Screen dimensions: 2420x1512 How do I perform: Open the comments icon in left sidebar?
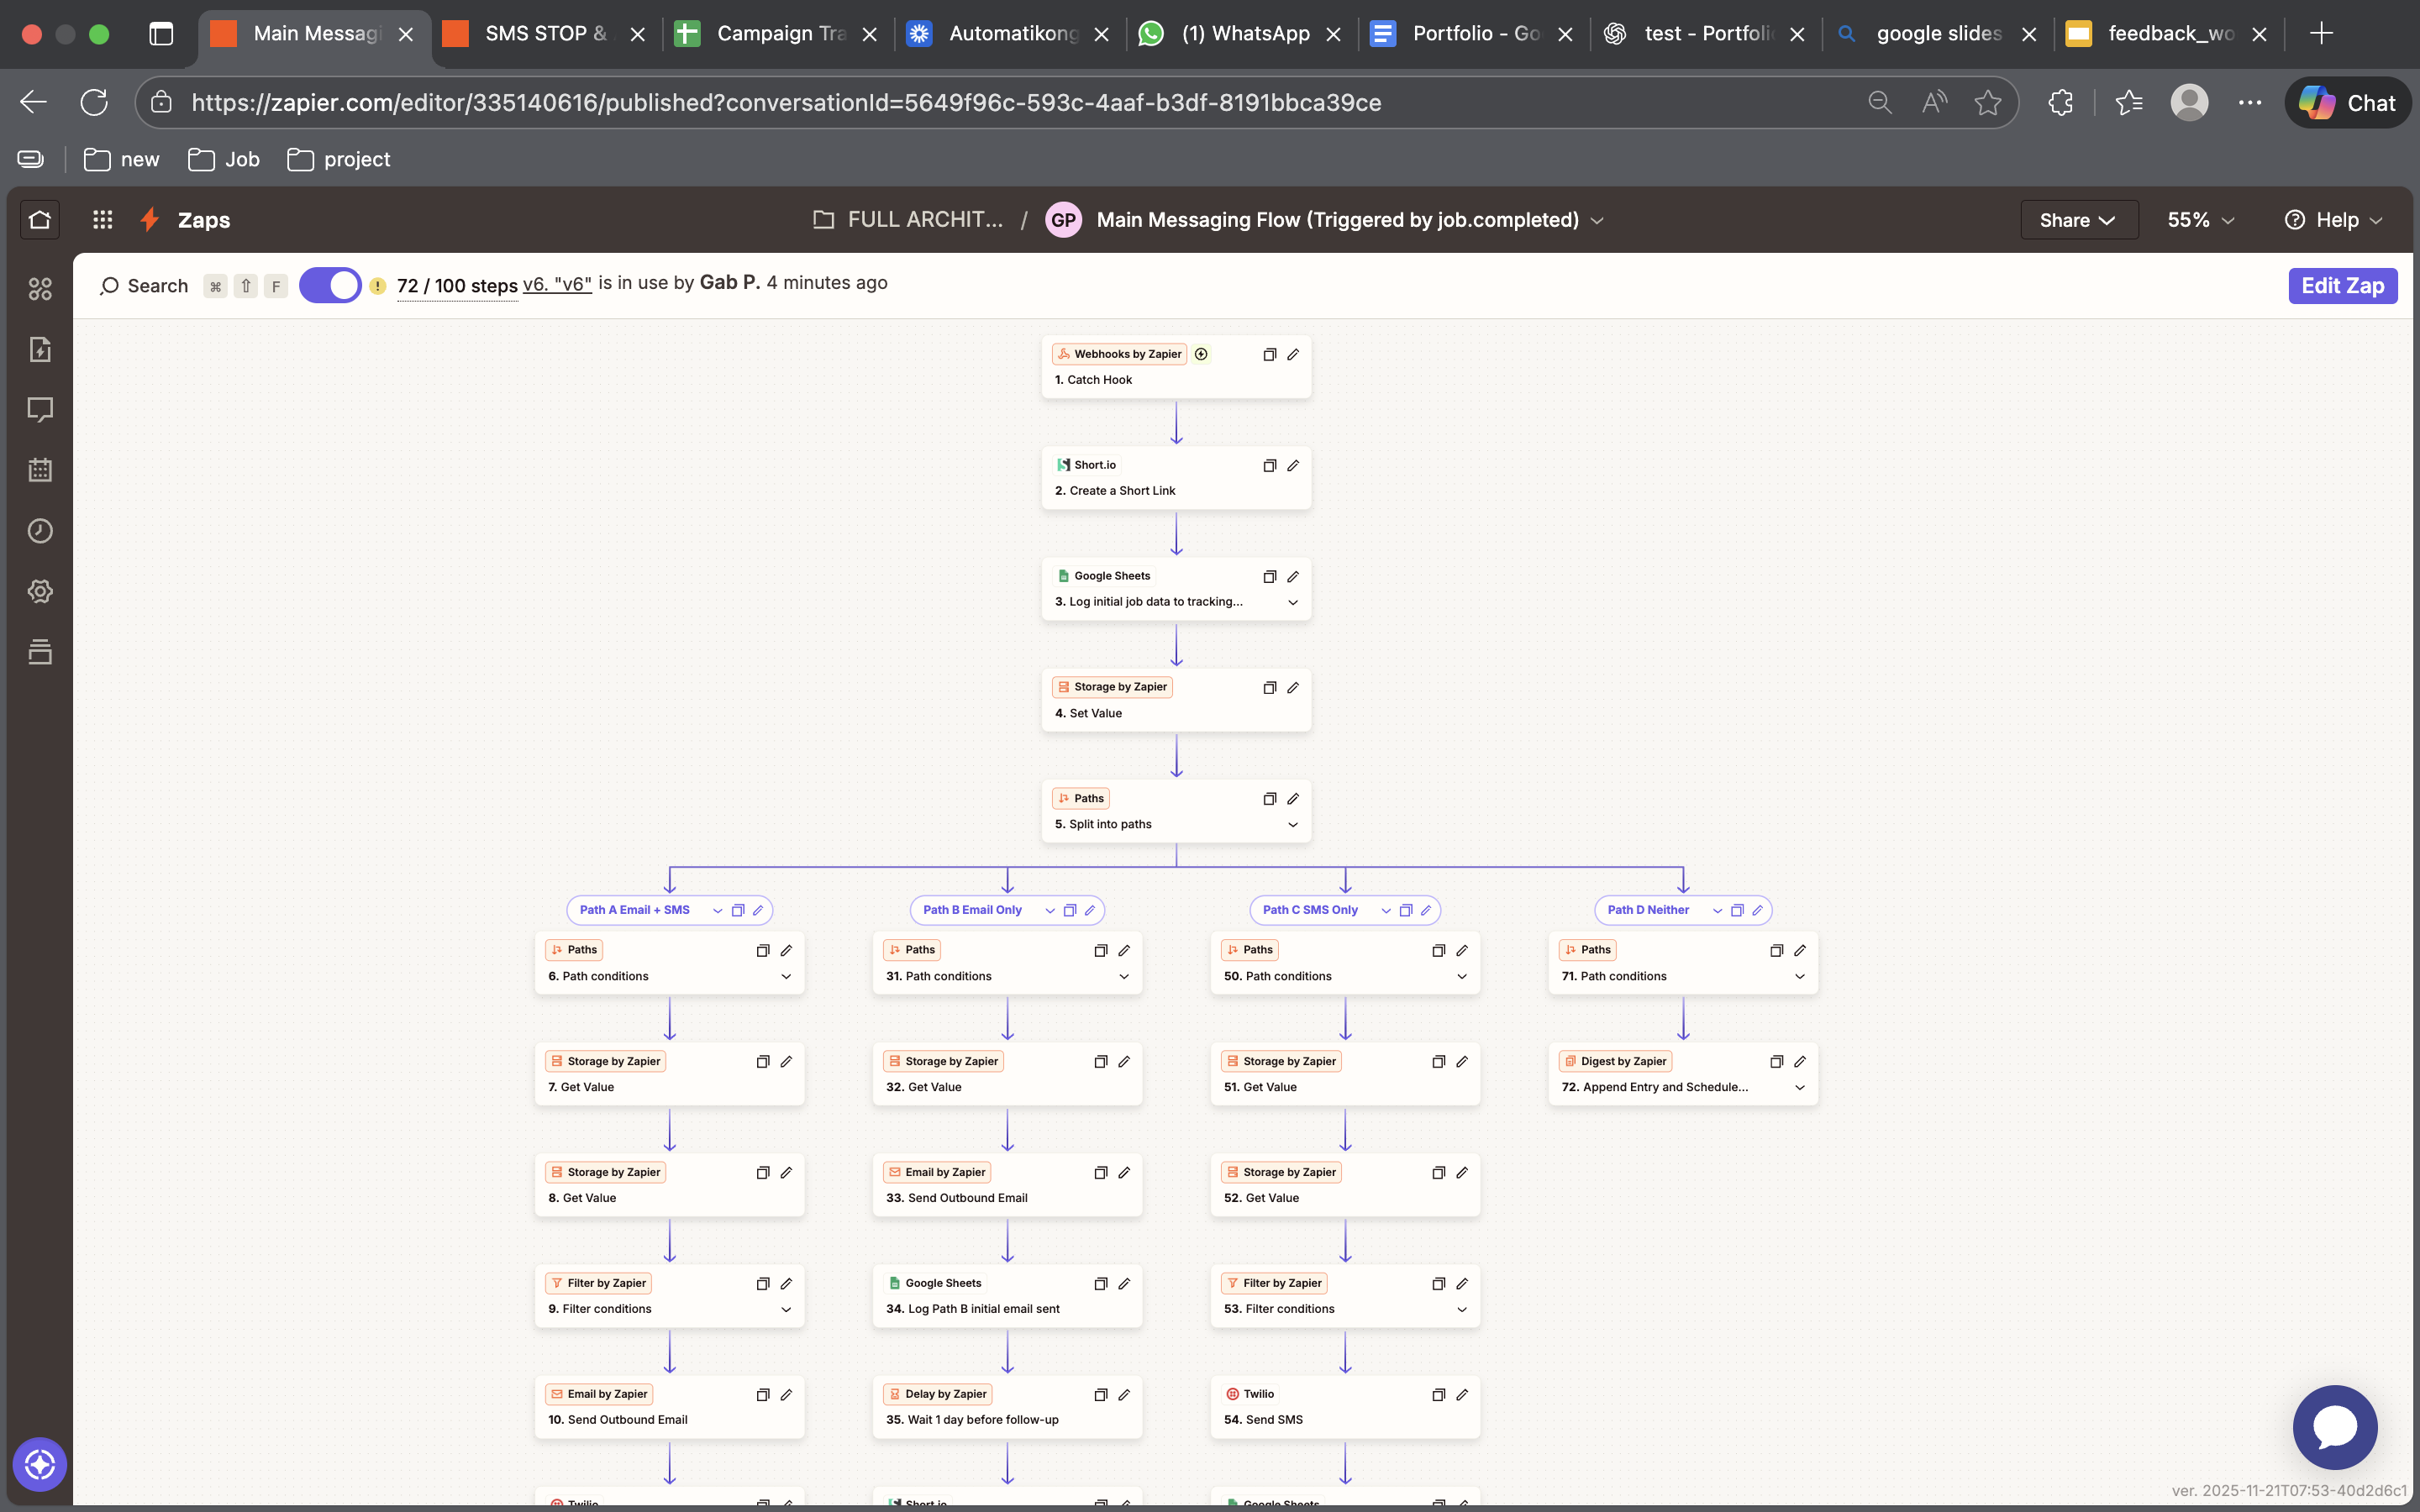(x=40, y=410)
